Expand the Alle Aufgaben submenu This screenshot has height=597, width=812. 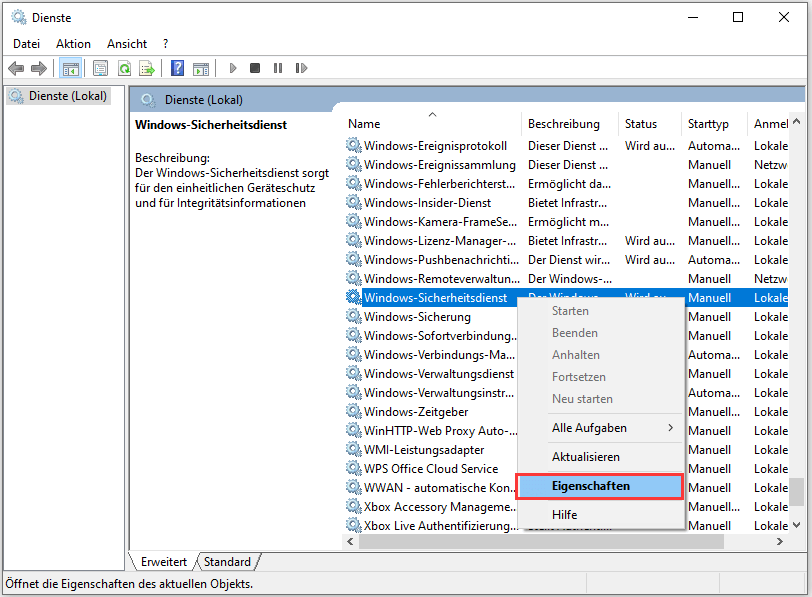tap(598, 427)
